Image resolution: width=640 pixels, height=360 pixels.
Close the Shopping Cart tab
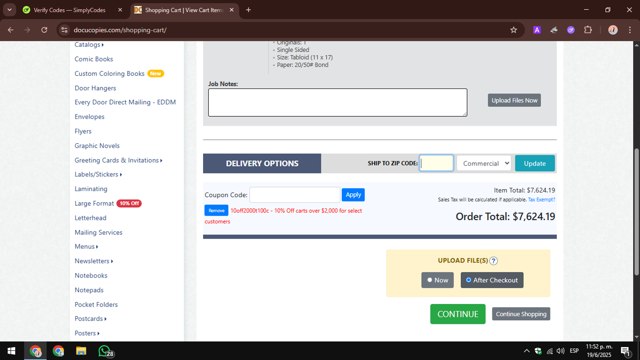click(x=231, y=10)
